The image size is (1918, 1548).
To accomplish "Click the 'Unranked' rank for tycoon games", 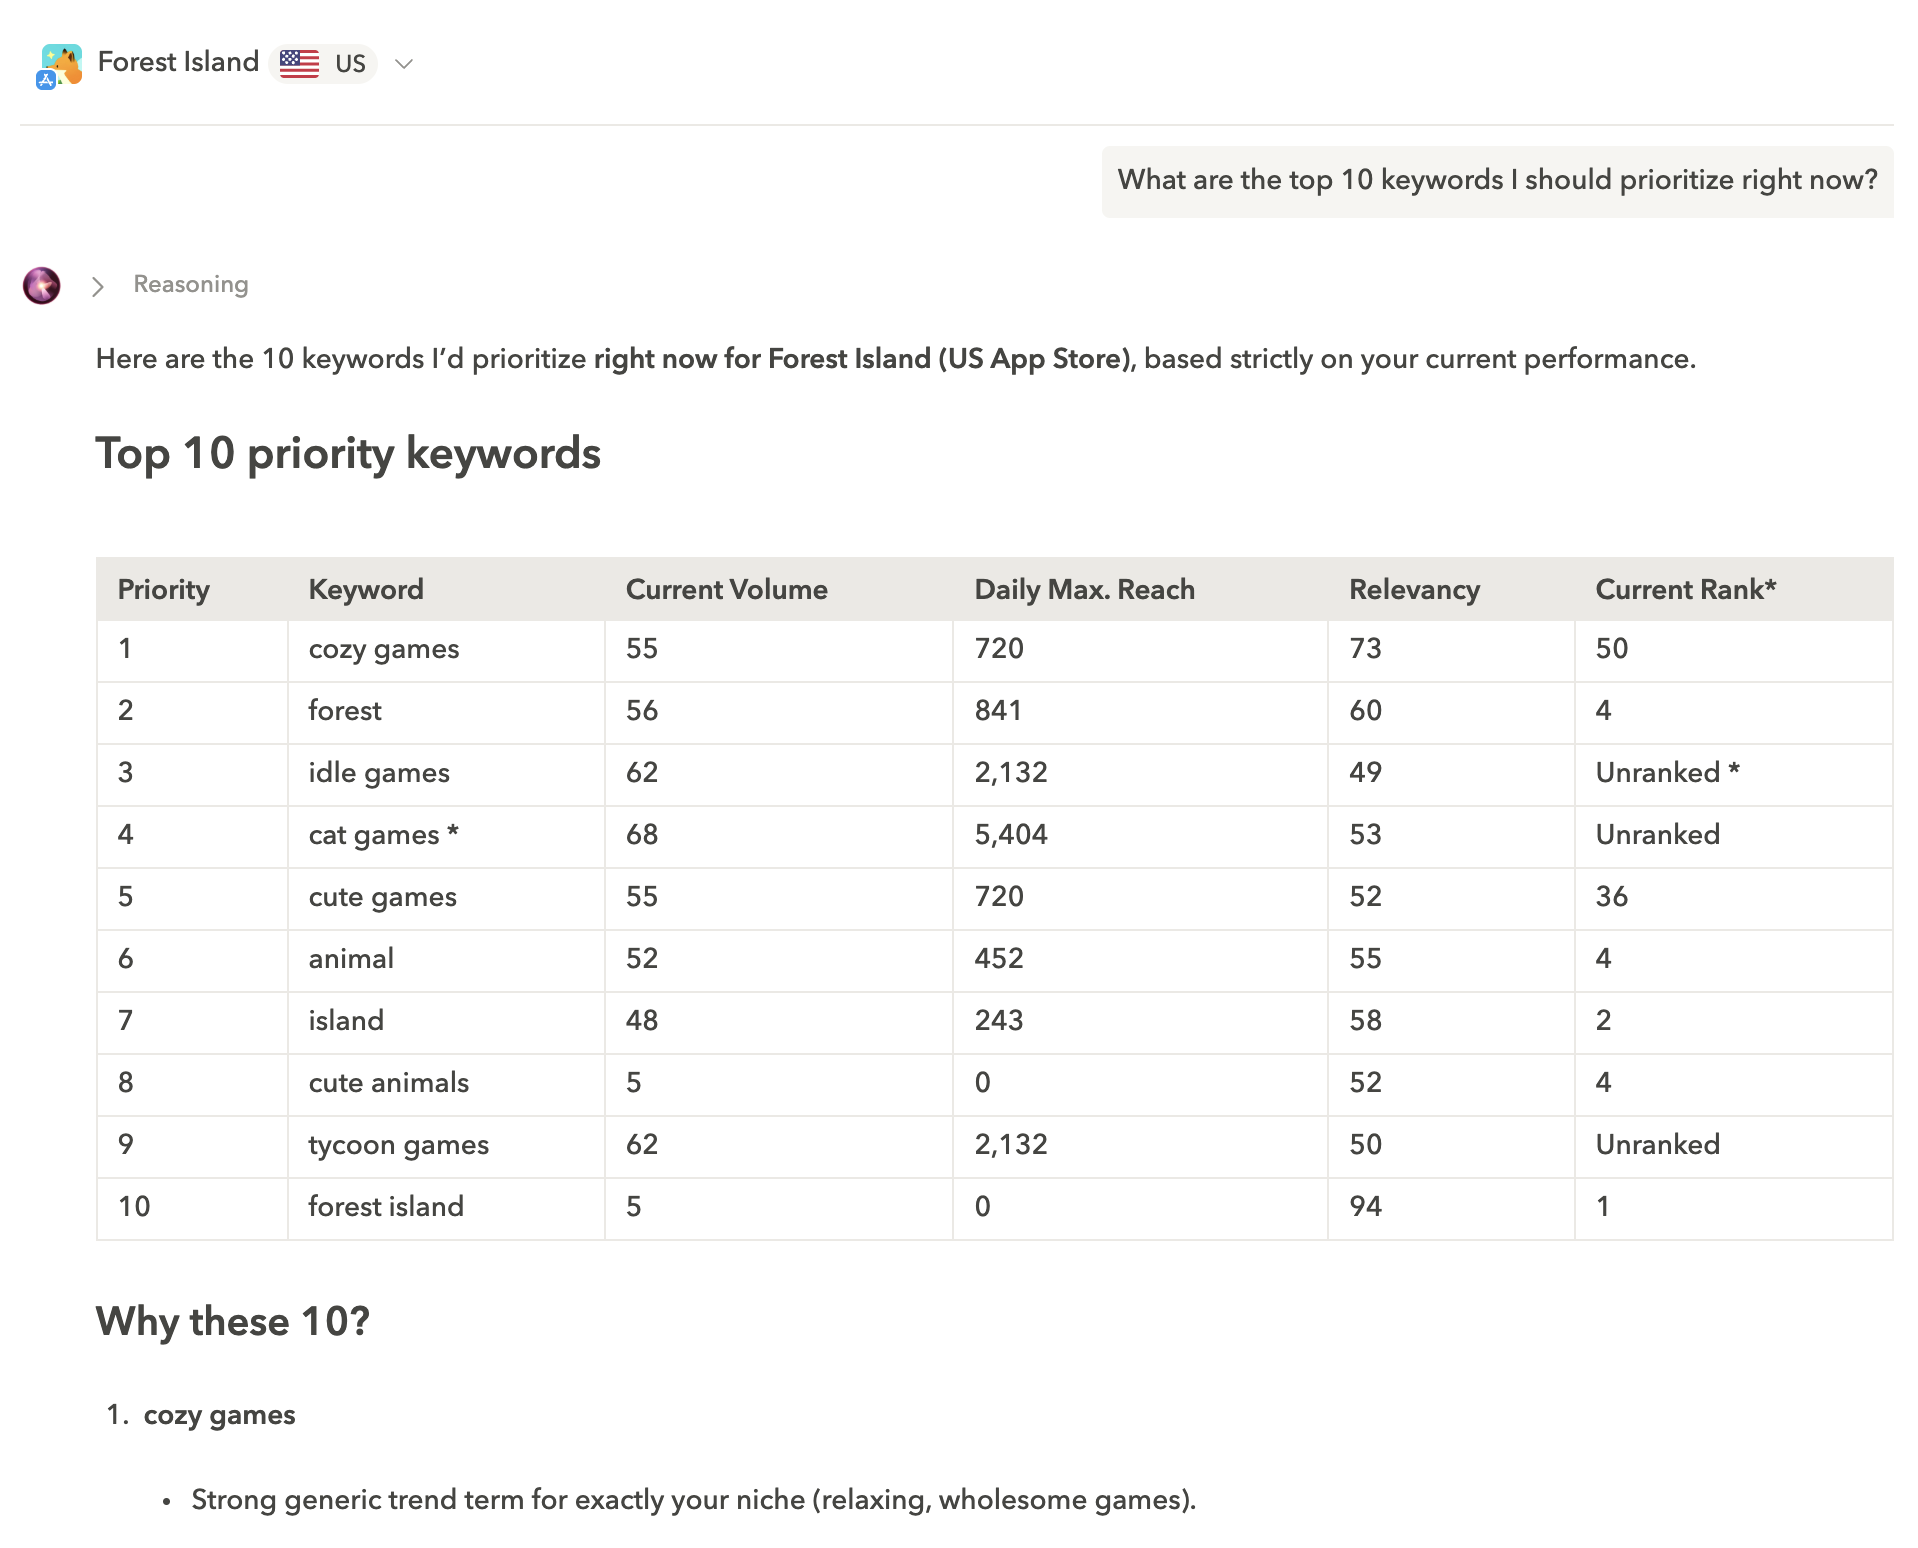I will coord(1657,1145).
